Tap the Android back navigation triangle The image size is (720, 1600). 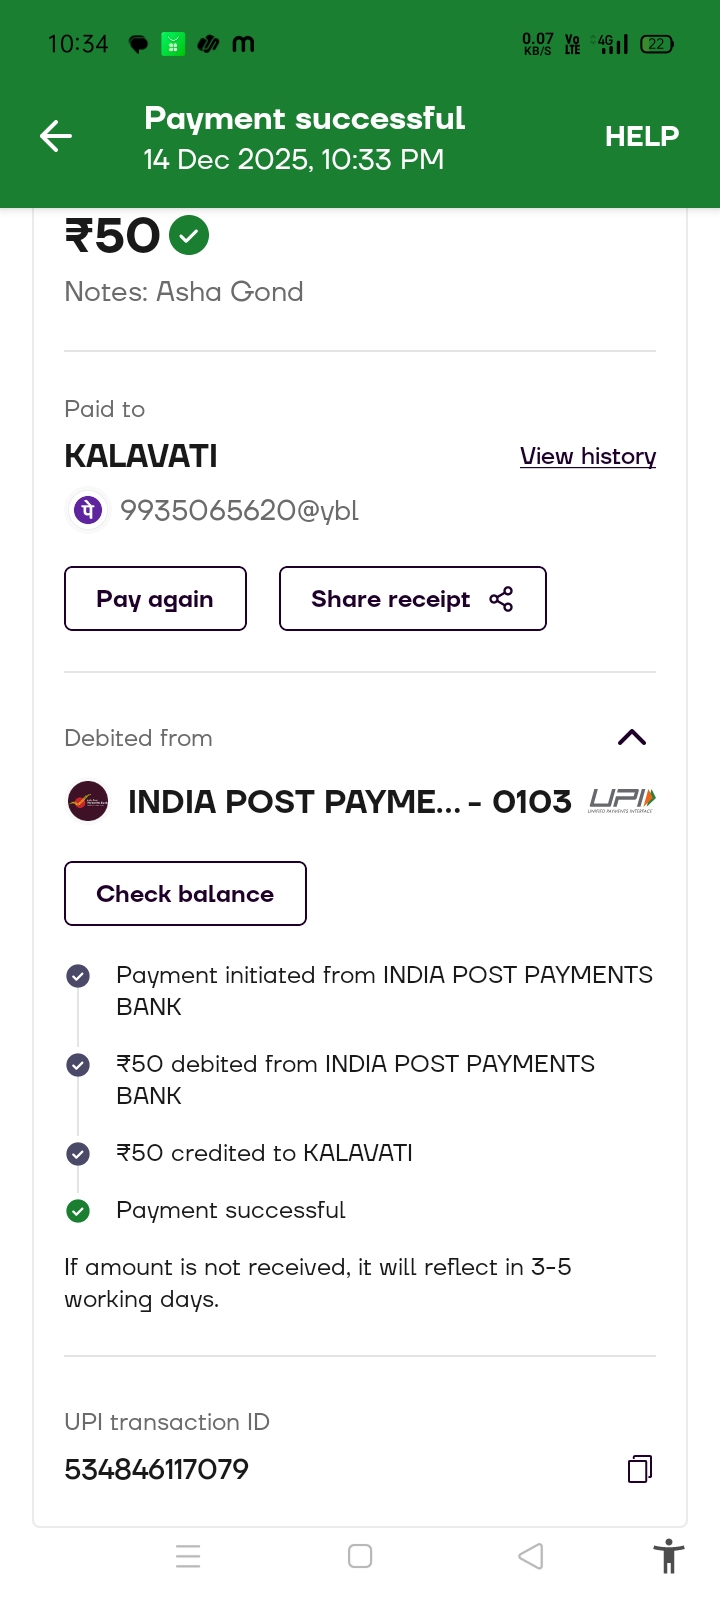(531, 1556)
